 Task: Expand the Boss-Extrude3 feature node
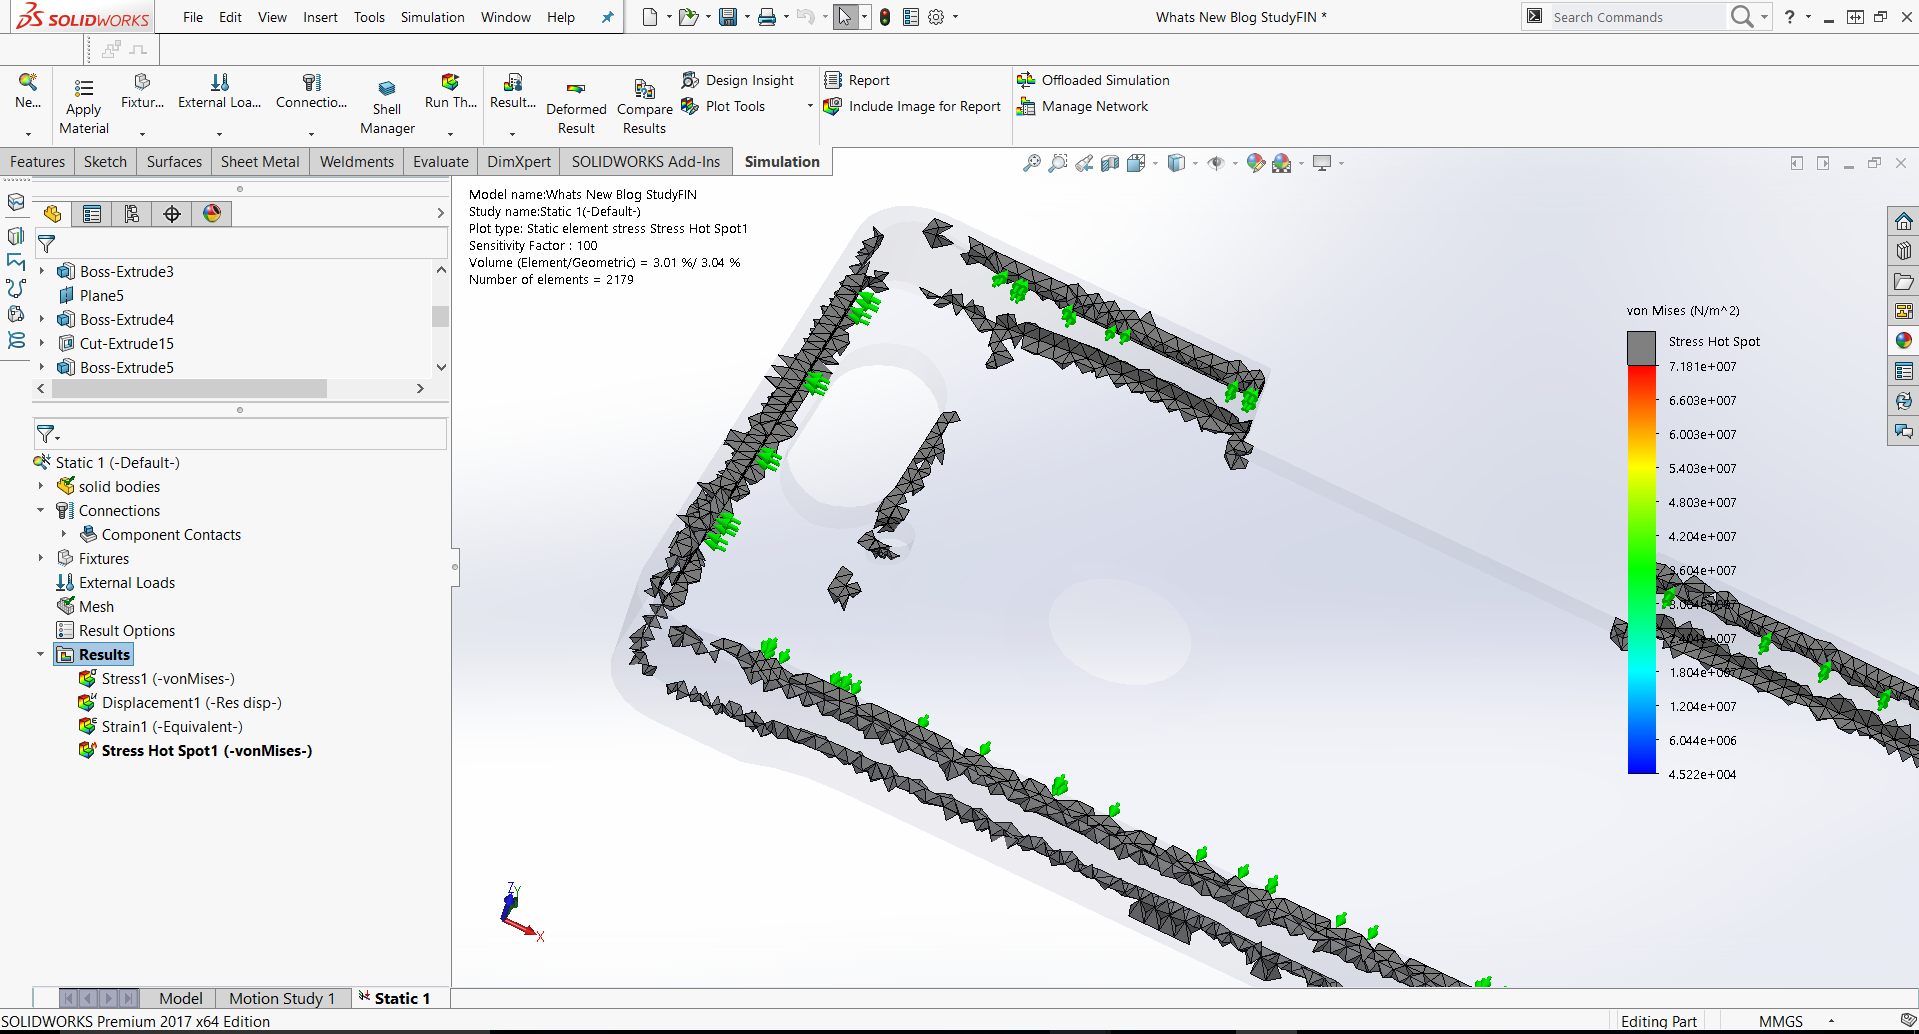41,271
